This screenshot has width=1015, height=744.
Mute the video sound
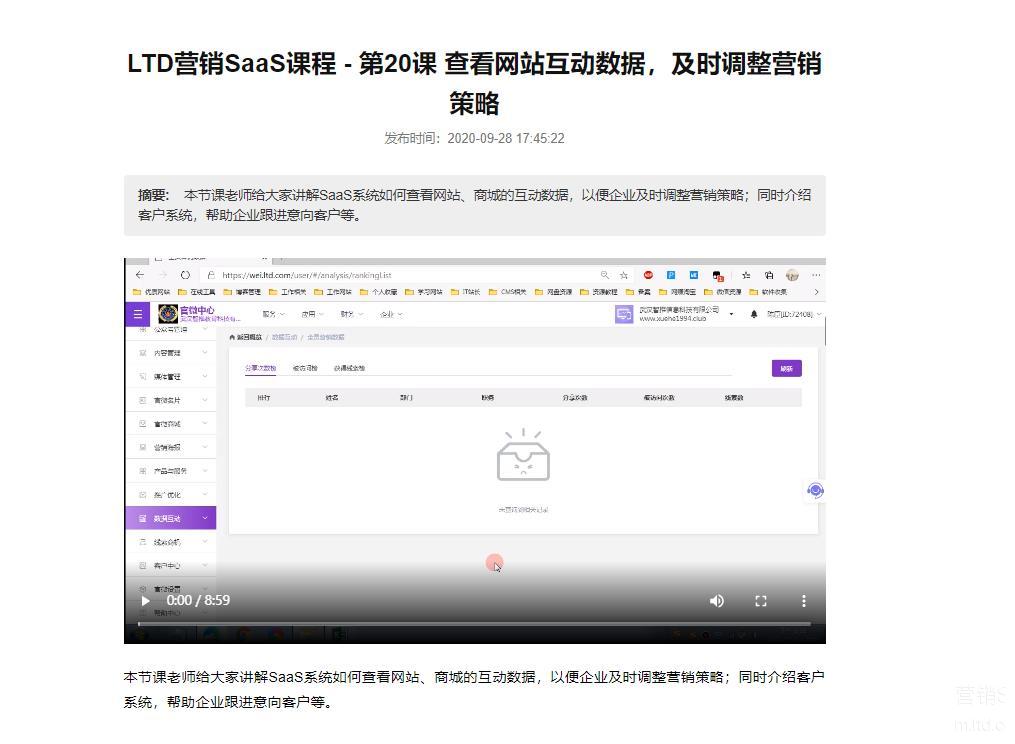point(716,601)
